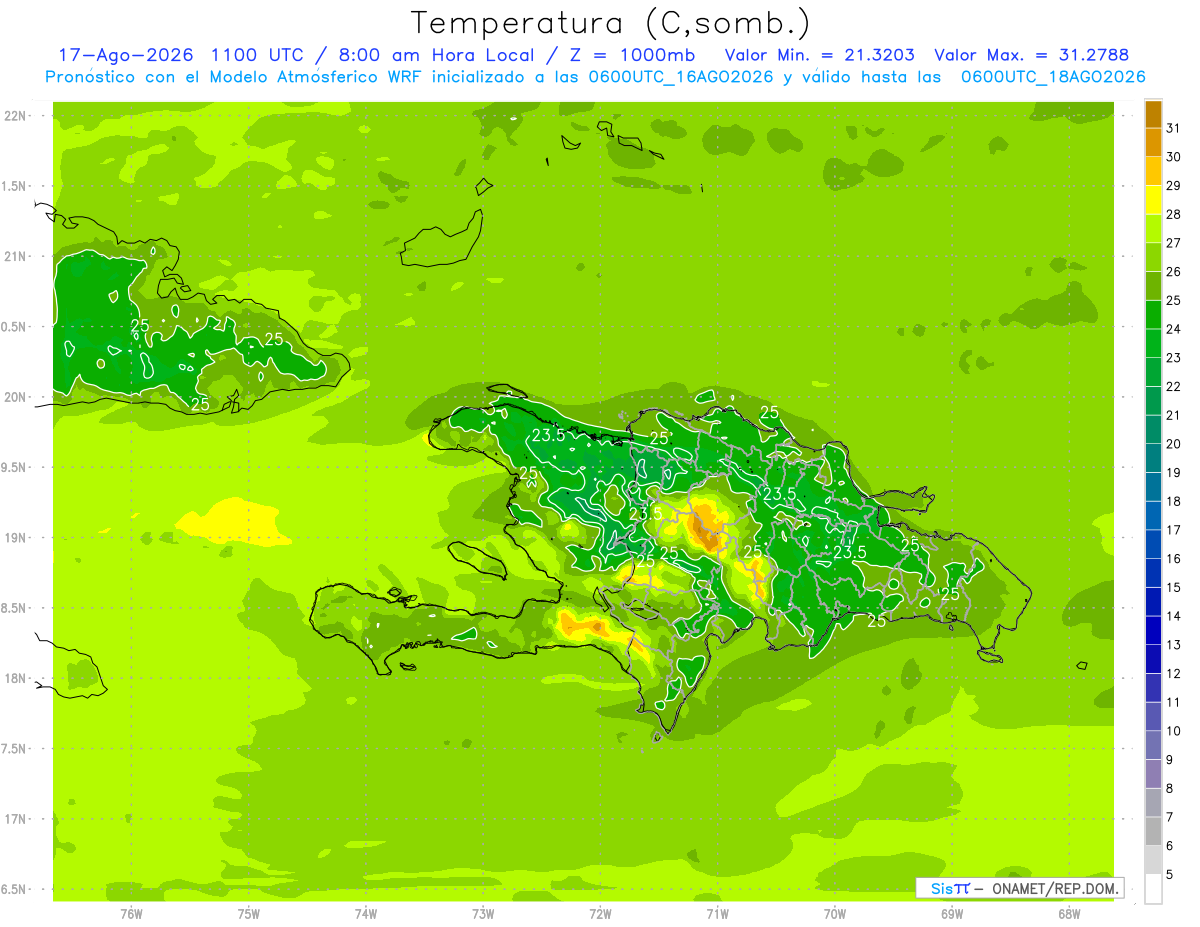Pick the purple legend swatch between 9 and 10
The width and height of the screenshot is (1200, 927).
point(1153,745)
